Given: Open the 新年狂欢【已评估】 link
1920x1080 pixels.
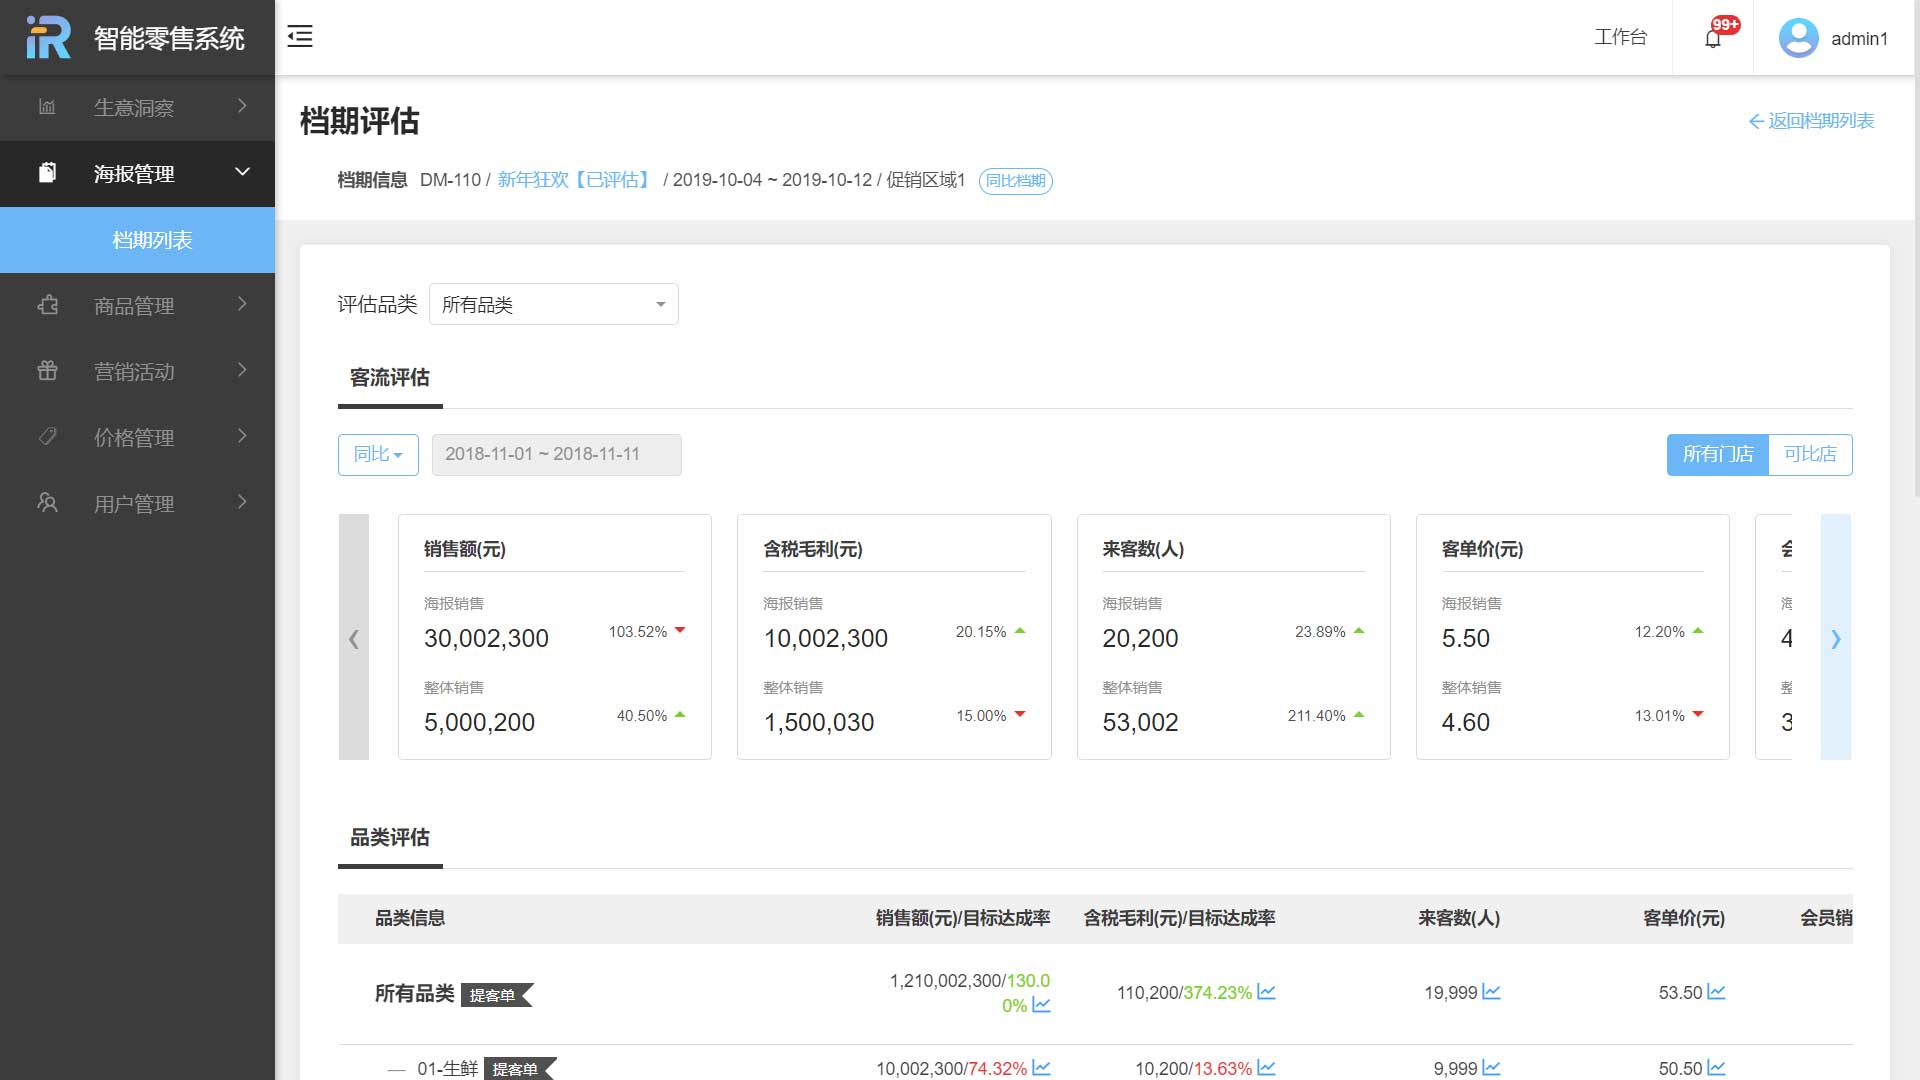Looking at the screenshot, I should 575,180.
